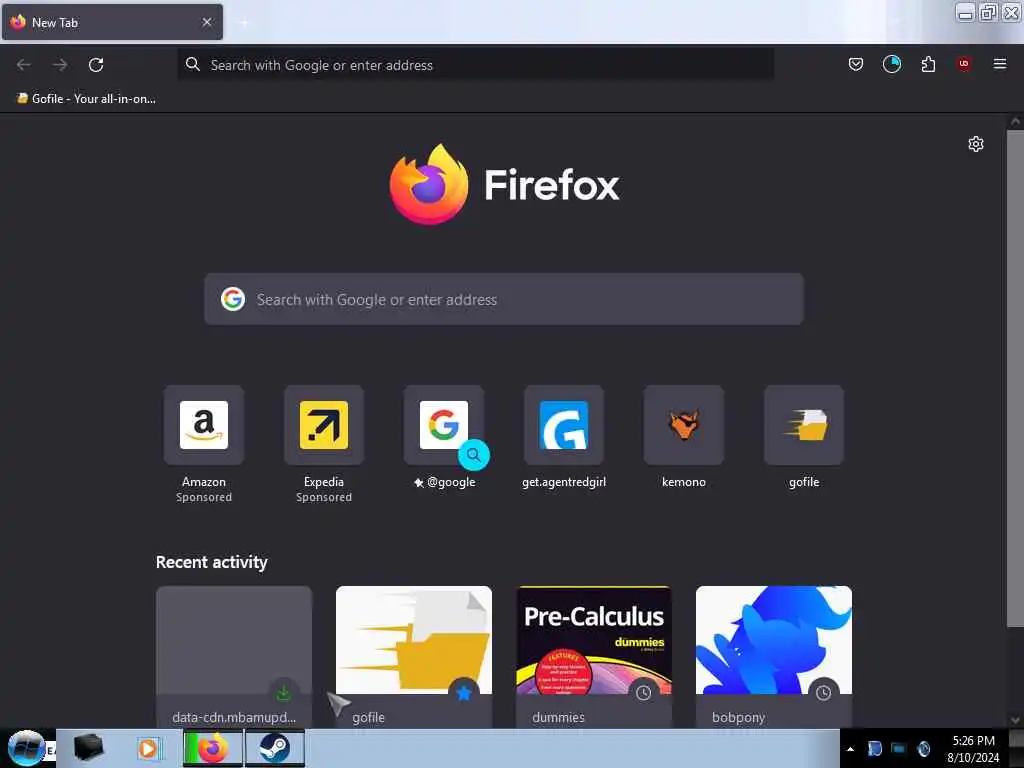This screenshot has height=768, width=1024.
Task: Open data-cdn.mbamupd recent activity card
Action: pyautogui.click(x=234, y=657)
